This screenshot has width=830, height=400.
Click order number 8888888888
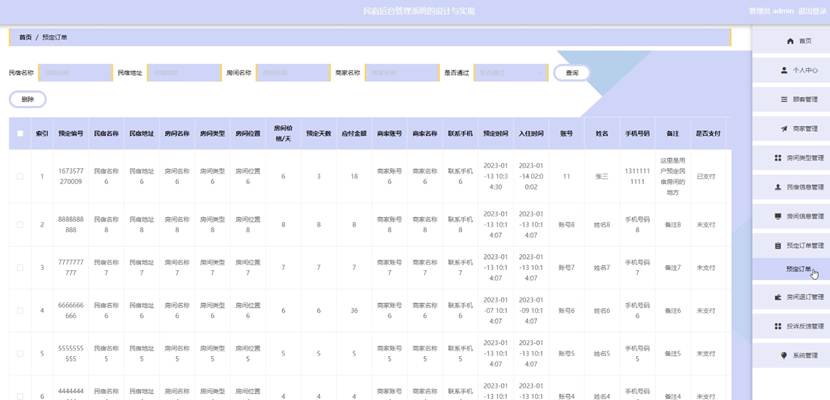pos(70,224)
